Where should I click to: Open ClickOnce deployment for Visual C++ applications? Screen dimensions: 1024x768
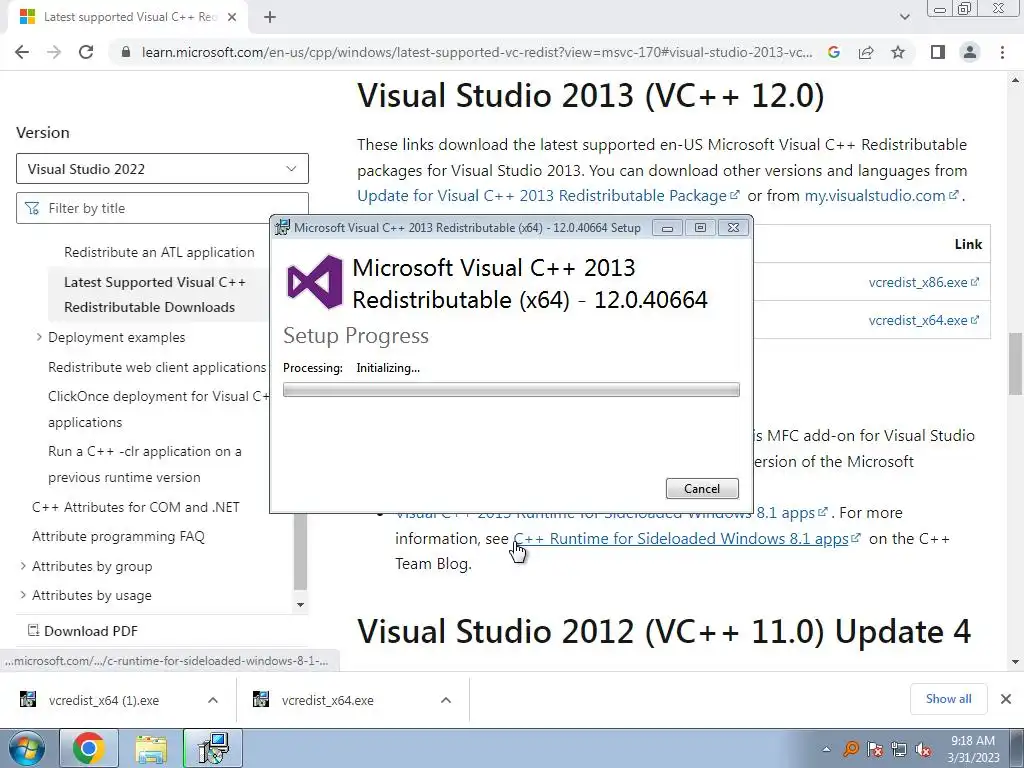click(x=158, y=409)
